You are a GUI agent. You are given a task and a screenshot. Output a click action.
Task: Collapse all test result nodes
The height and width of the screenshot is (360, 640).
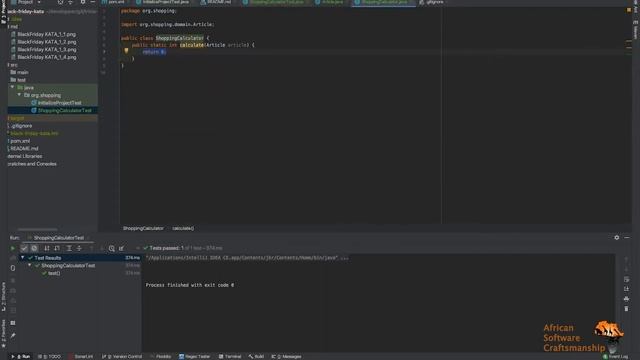pyautogui.click(x=79, y=248)
